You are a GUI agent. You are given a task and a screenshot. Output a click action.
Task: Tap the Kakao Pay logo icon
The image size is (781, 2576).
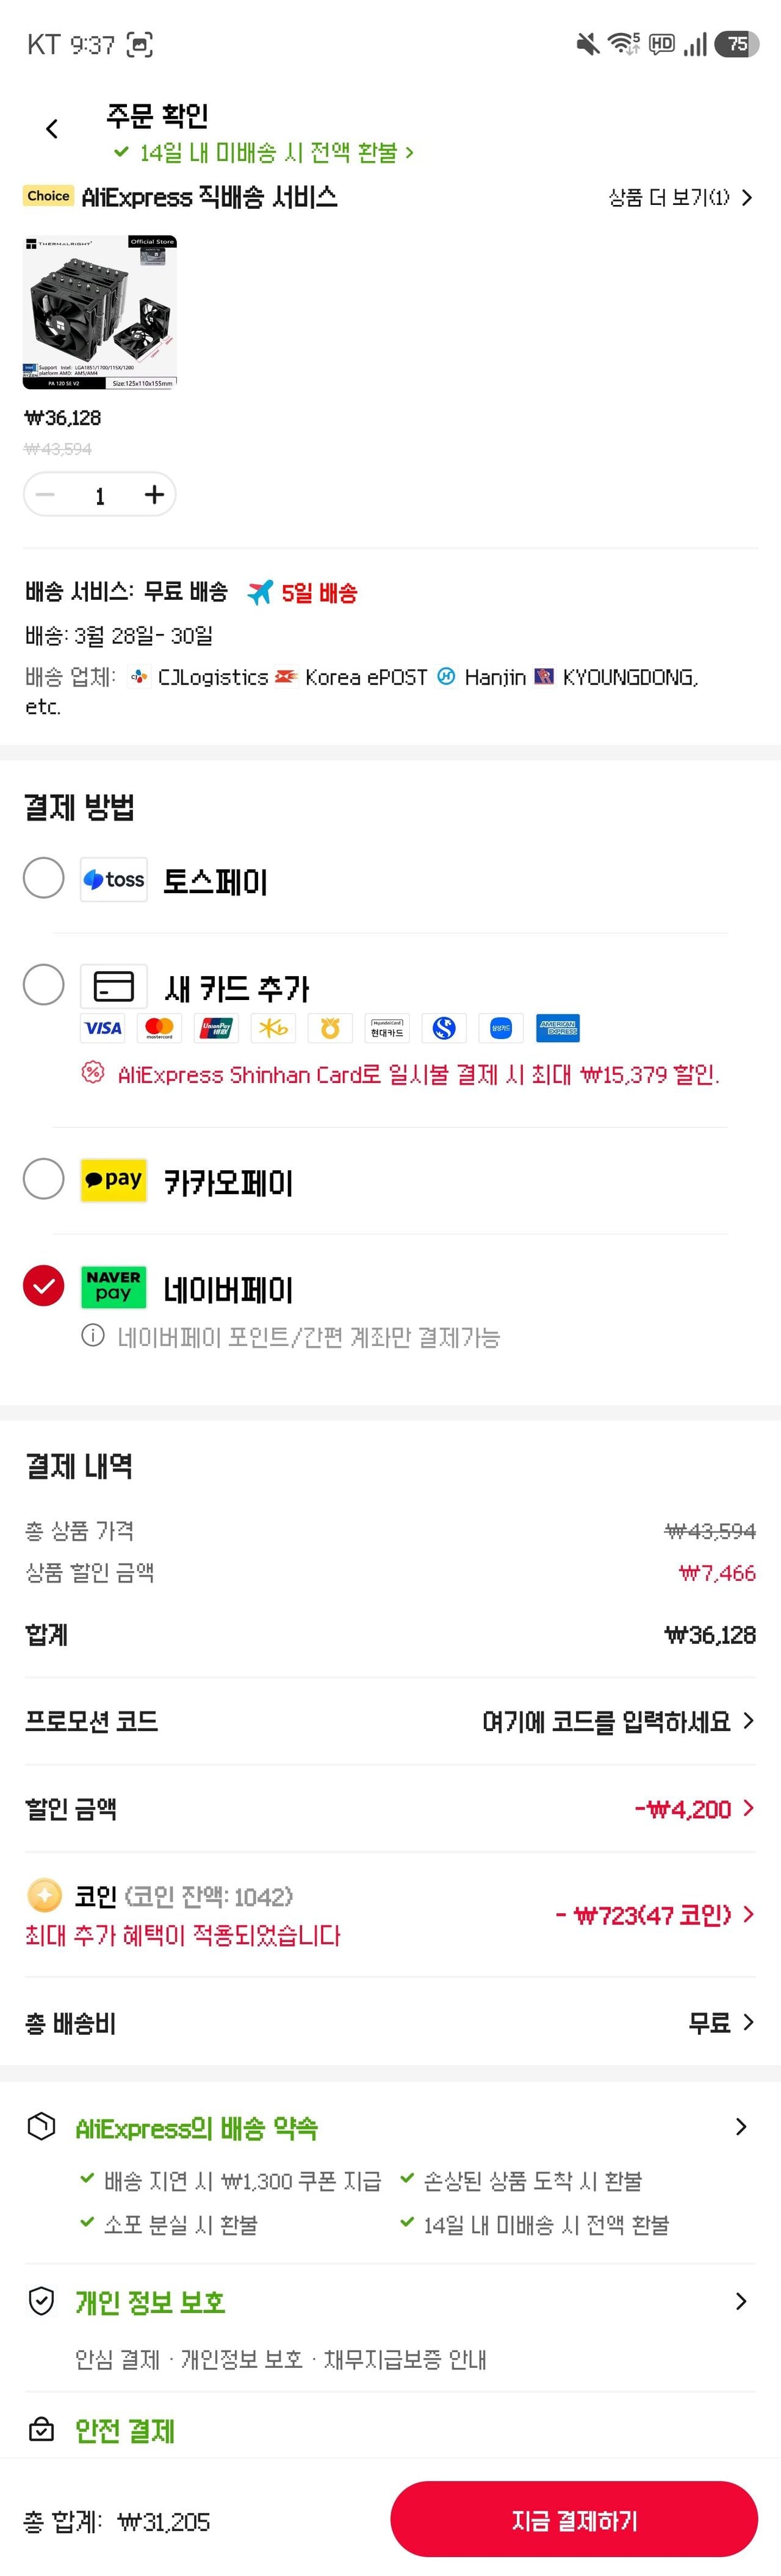point(114,1180)
